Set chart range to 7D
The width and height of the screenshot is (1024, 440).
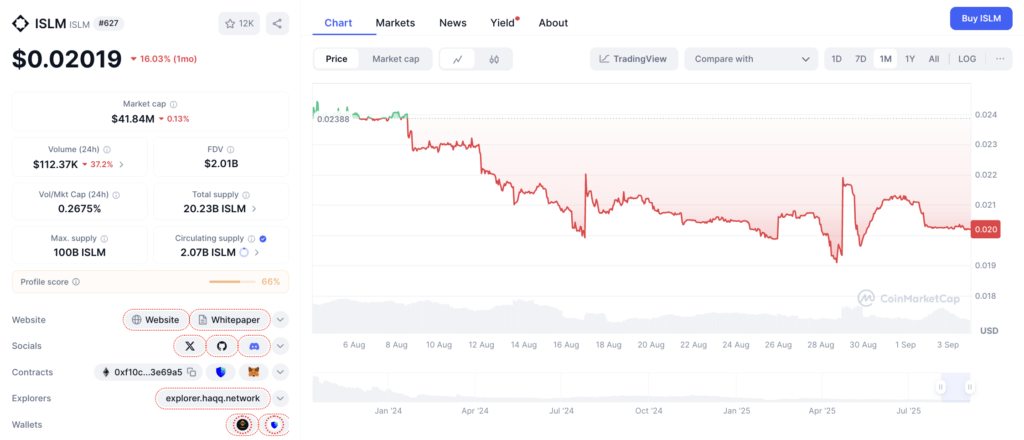[x=861, y=59]
